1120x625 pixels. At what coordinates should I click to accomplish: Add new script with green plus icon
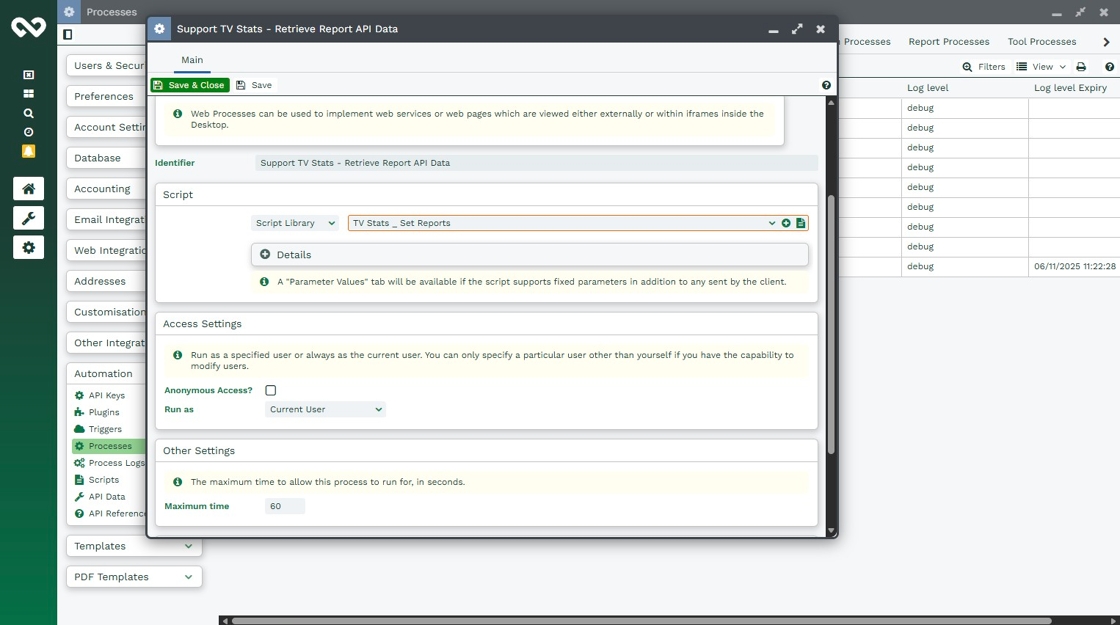click(x=786, y=223)
